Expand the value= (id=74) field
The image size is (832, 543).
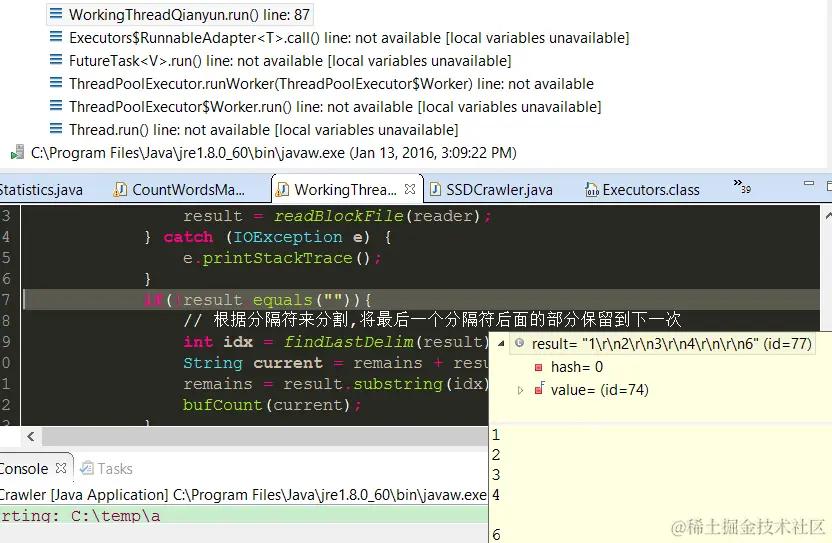click(520, 390)
